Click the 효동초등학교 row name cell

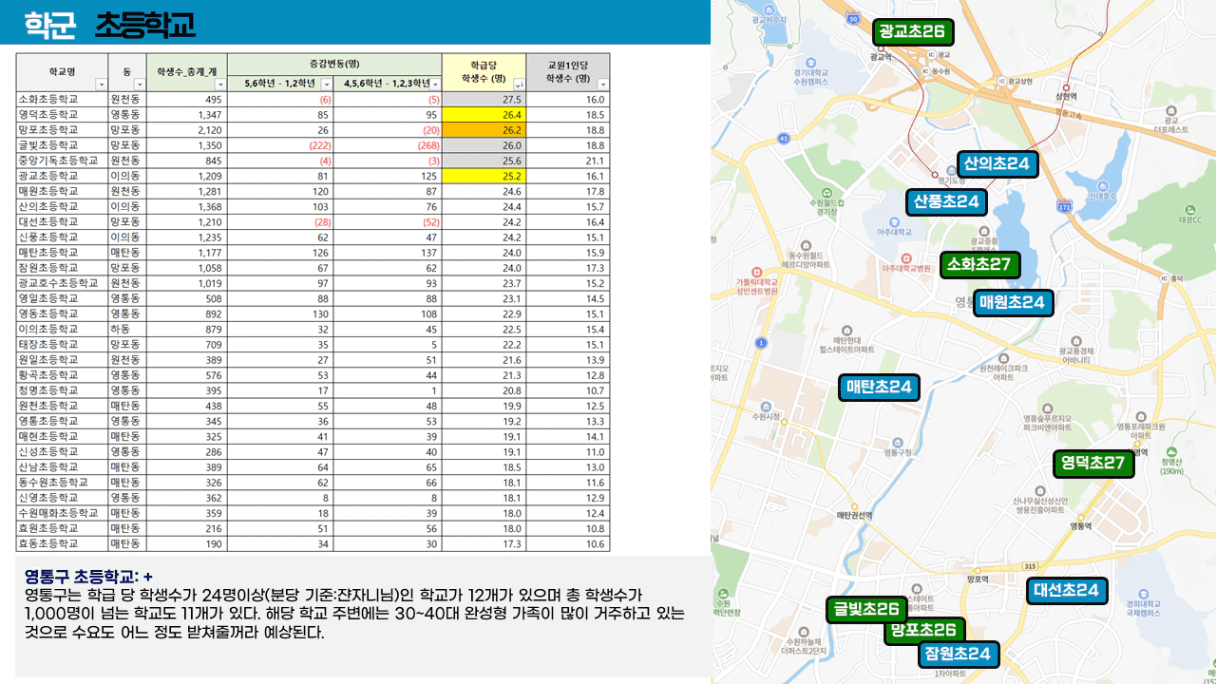(62, 544)
